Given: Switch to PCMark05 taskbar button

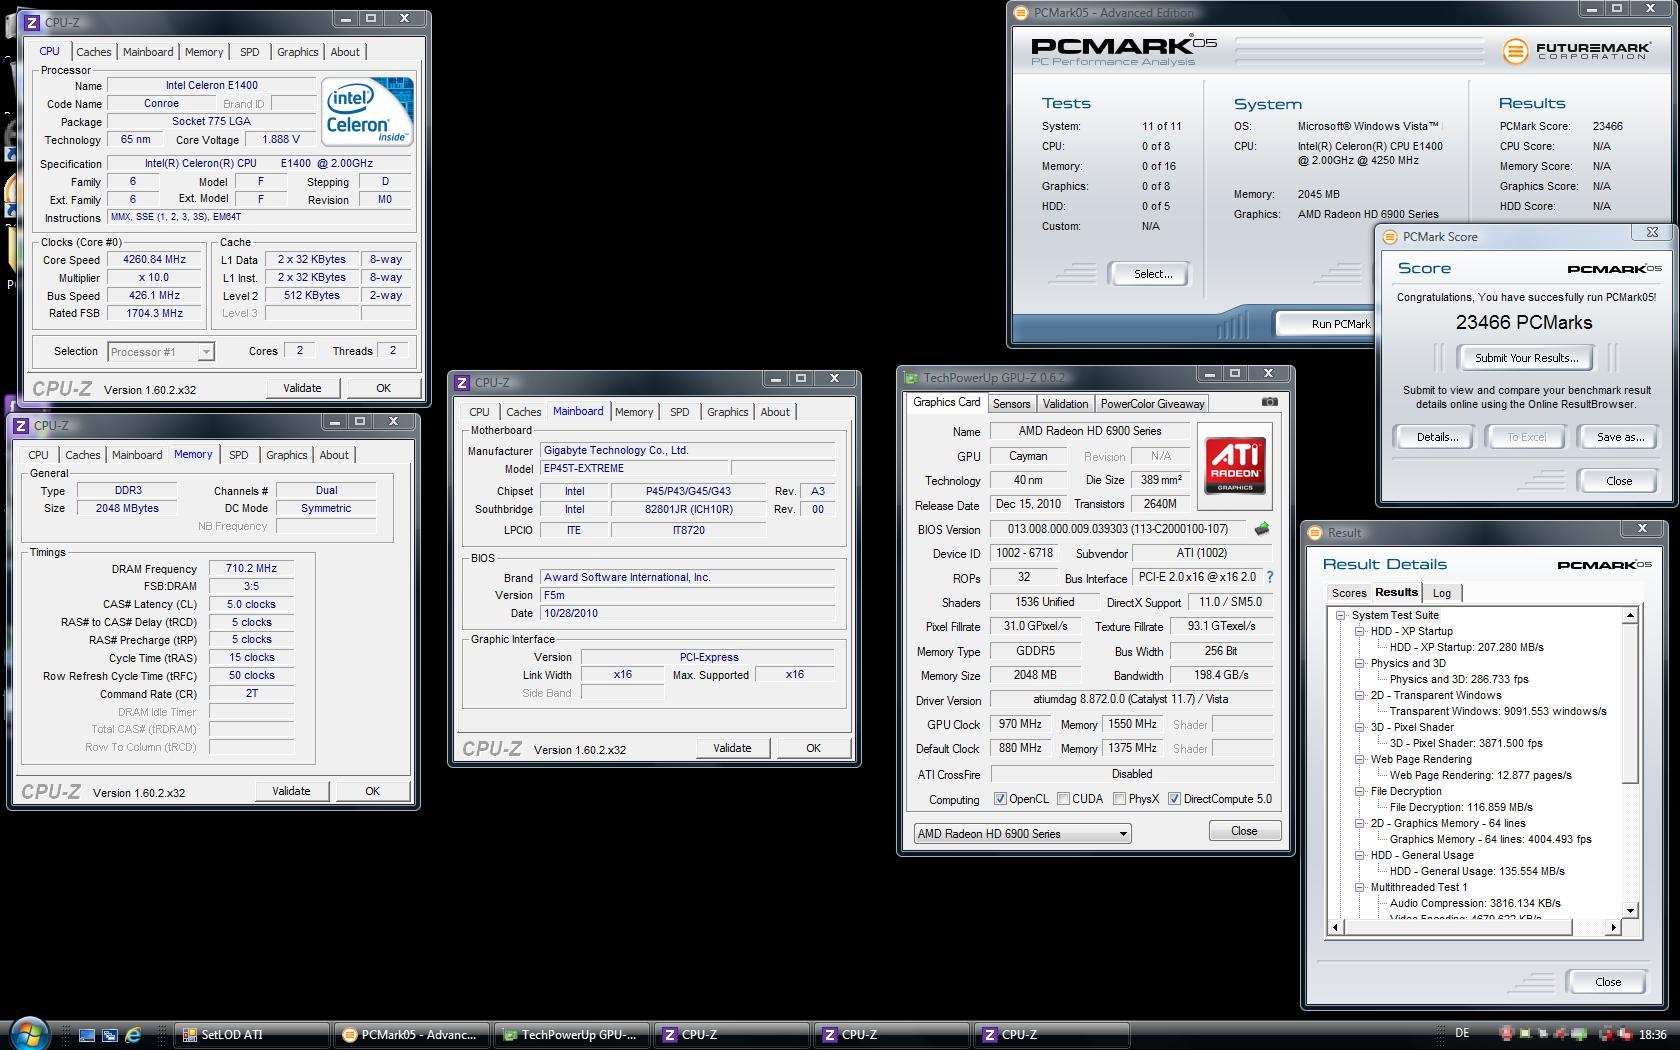Looking at the screenshot, I should click(x=412, y=1035).
